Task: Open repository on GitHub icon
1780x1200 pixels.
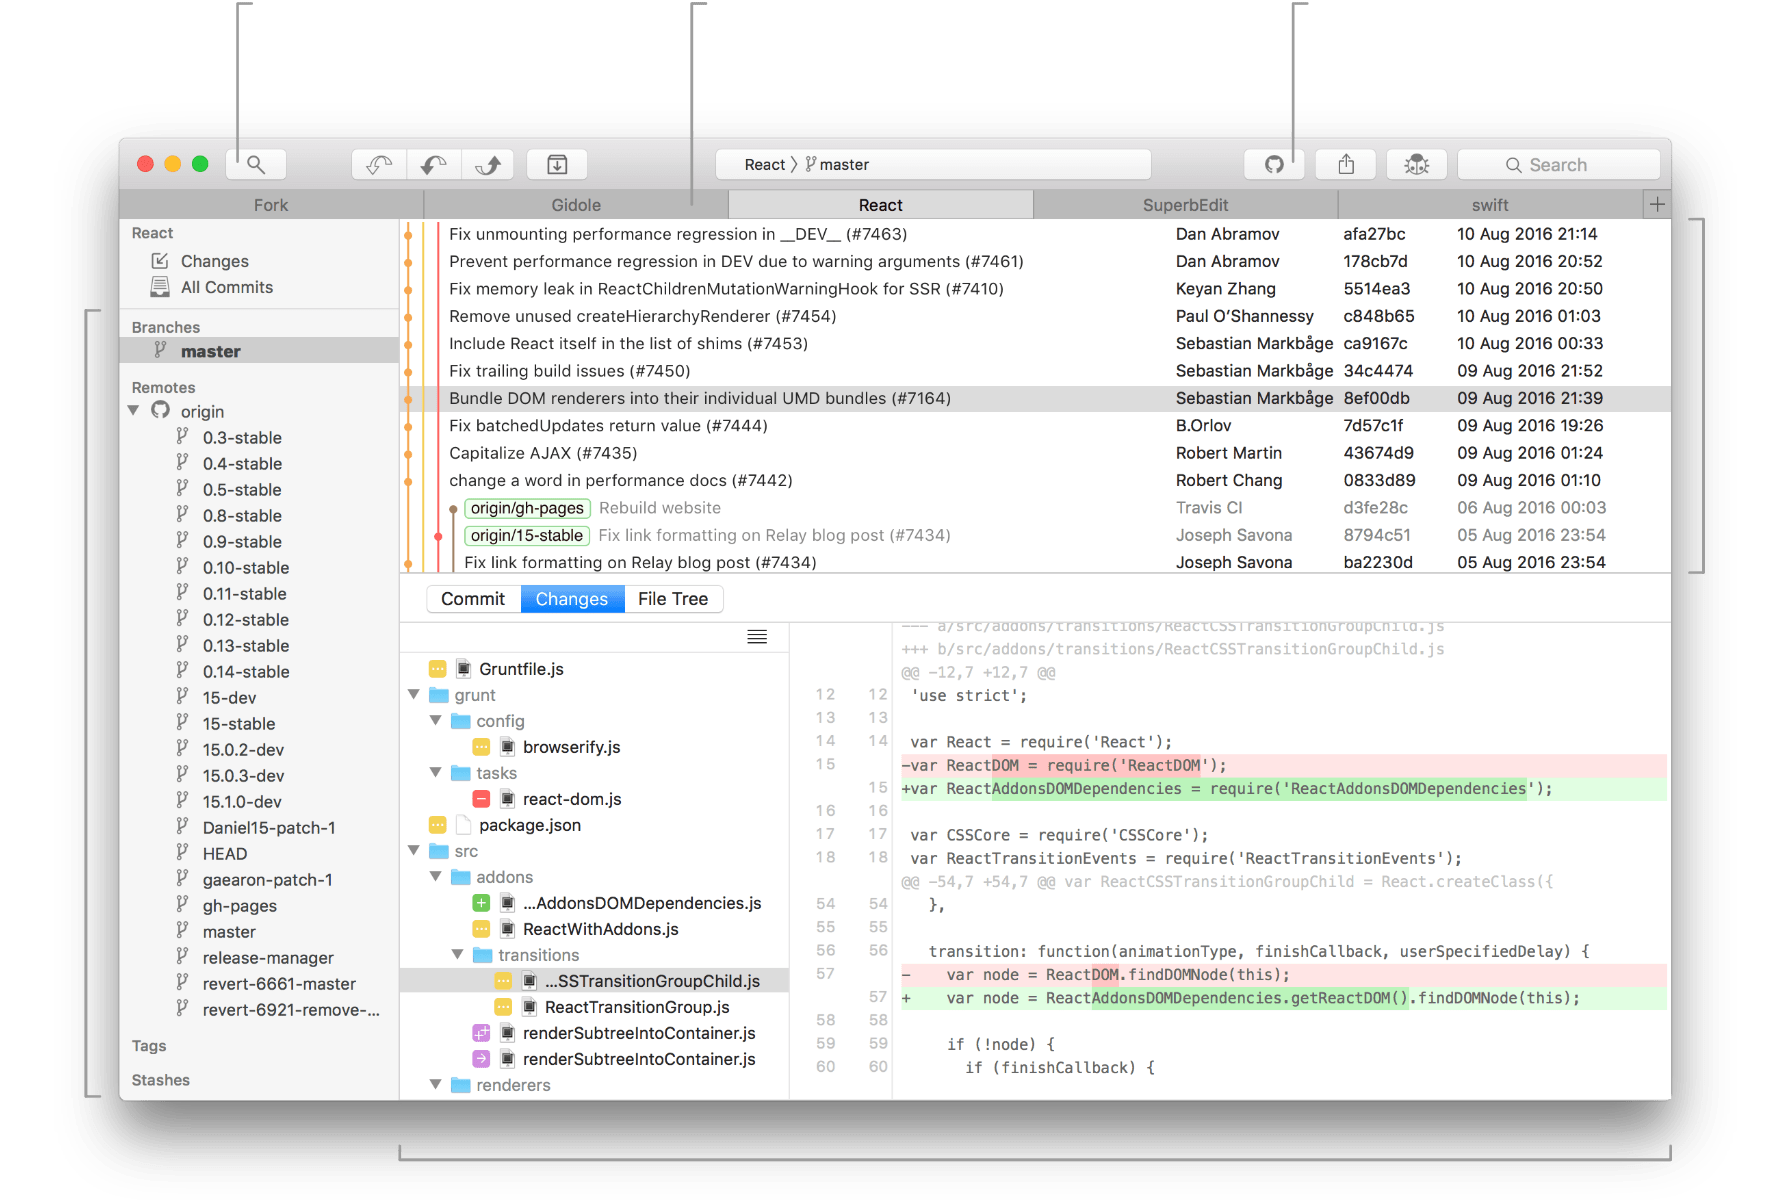Action: [1274, 164]
